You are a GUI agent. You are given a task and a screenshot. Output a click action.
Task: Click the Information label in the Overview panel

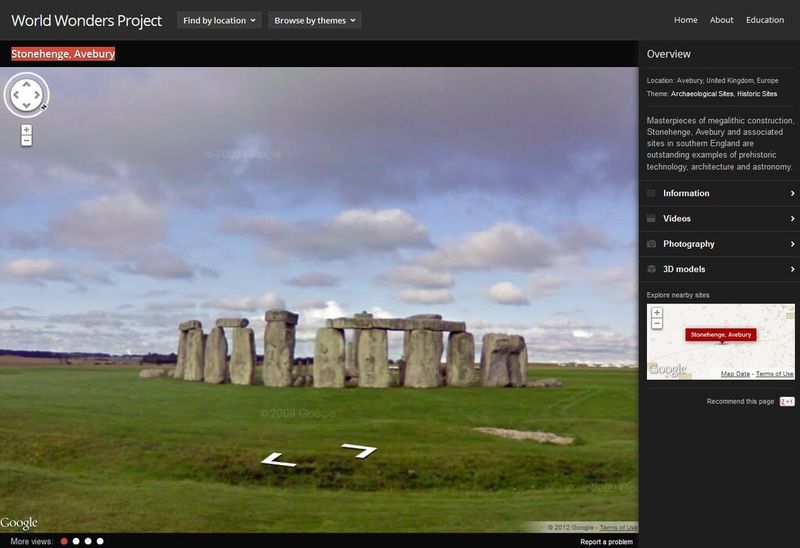point(686,193)
